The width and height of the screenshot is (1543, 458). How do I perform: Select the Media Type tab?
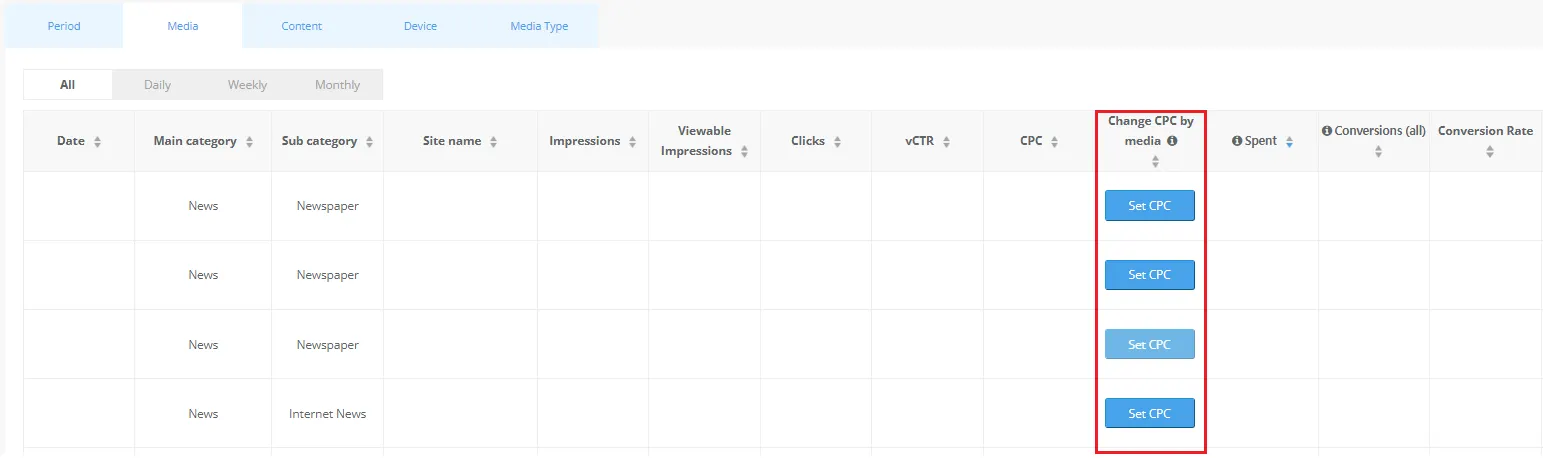pyautogui.click(x=539, y=26)
